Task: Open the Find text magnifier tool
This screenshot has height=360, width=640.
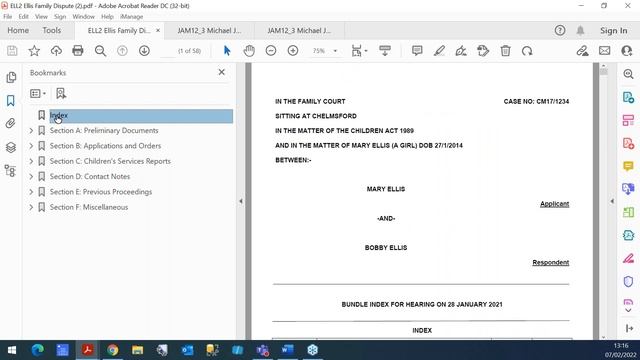Action: tap(100, 51)
